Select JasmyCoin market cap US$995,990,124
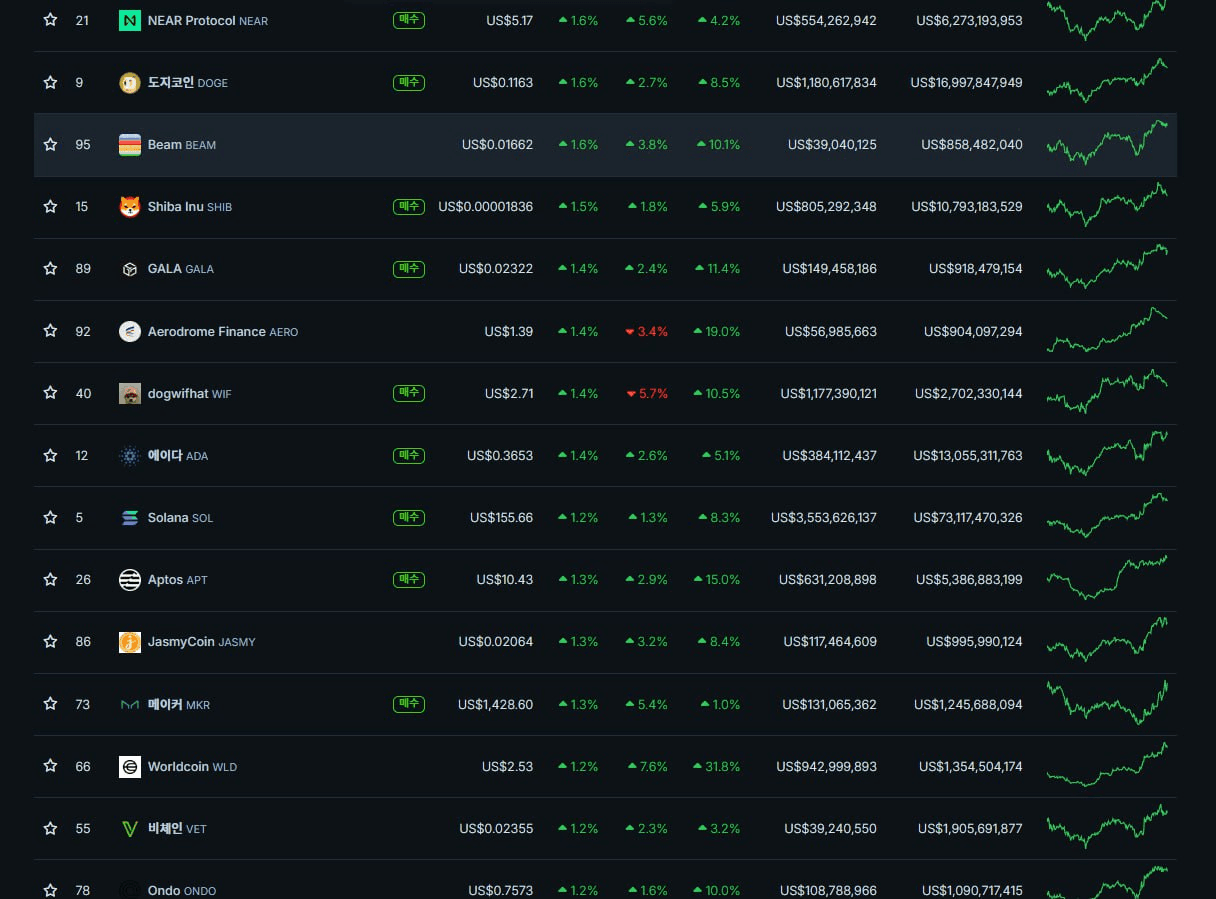 tap(975, 641)
